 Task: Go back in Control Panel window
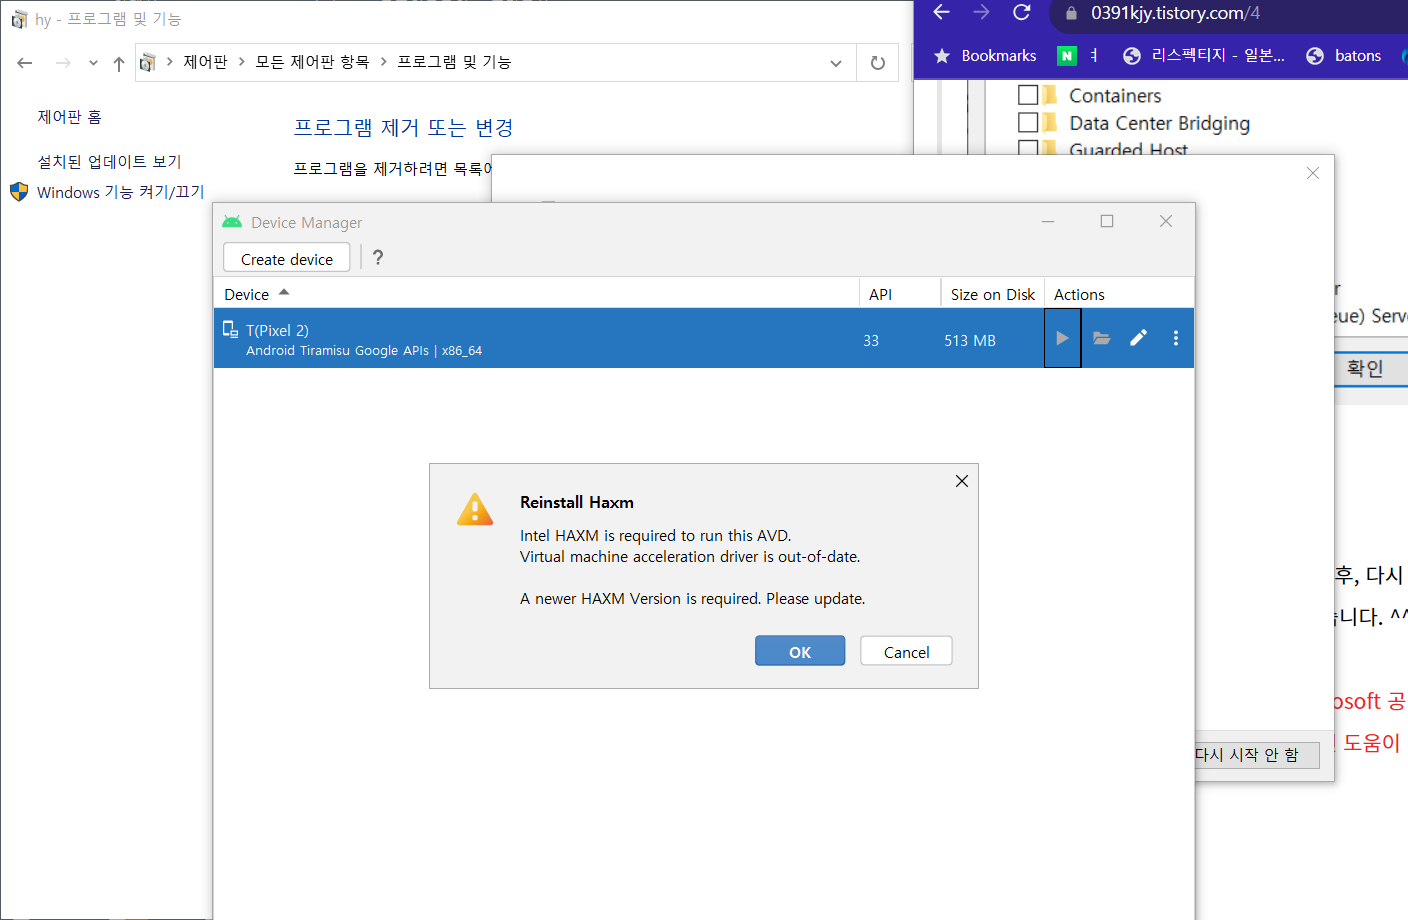point(25,63)
